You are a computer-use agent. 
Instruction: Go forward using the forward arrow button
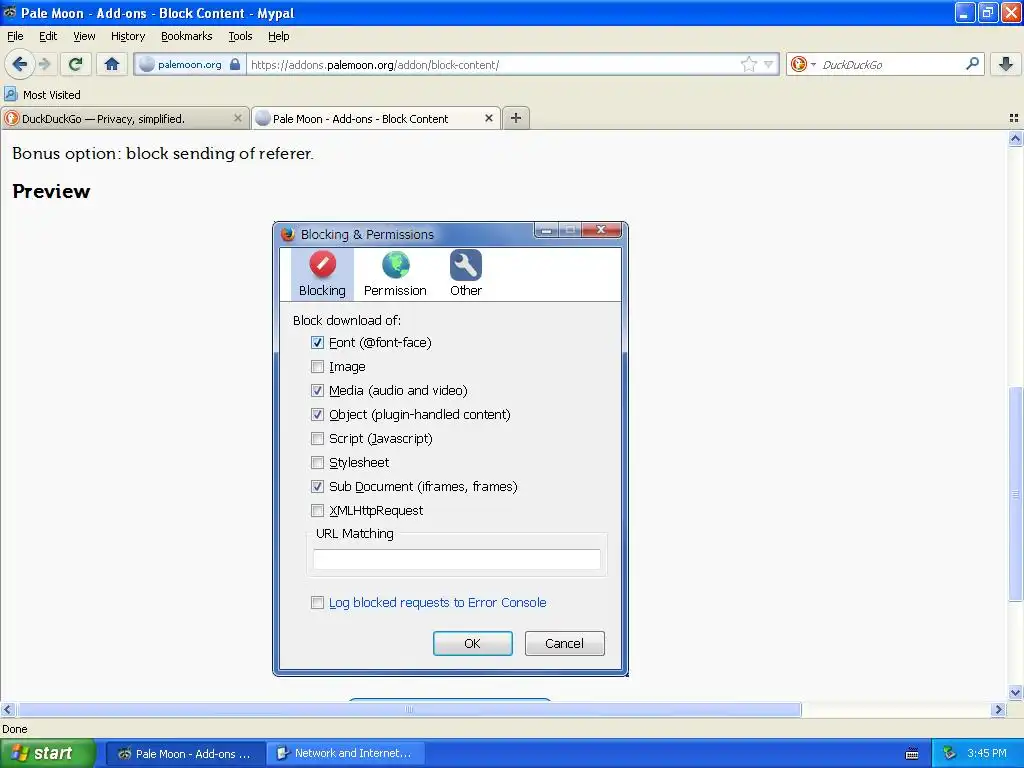point(44,64)
